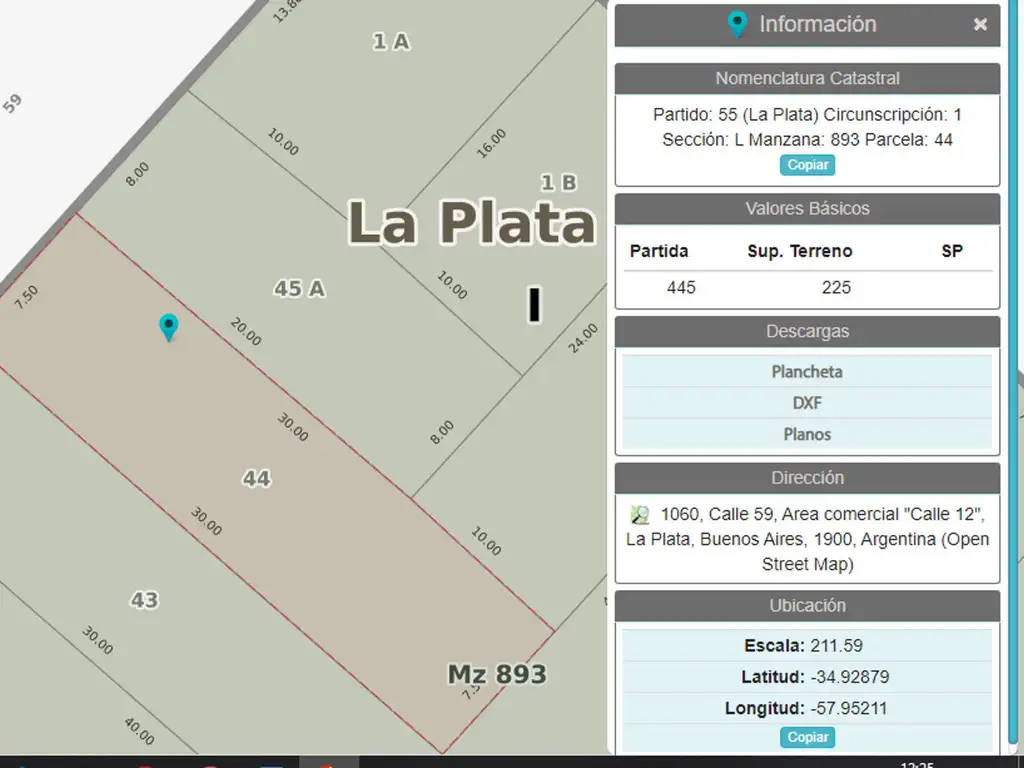
Task: Toggle the Descargas section header
Action: [807, 331]
